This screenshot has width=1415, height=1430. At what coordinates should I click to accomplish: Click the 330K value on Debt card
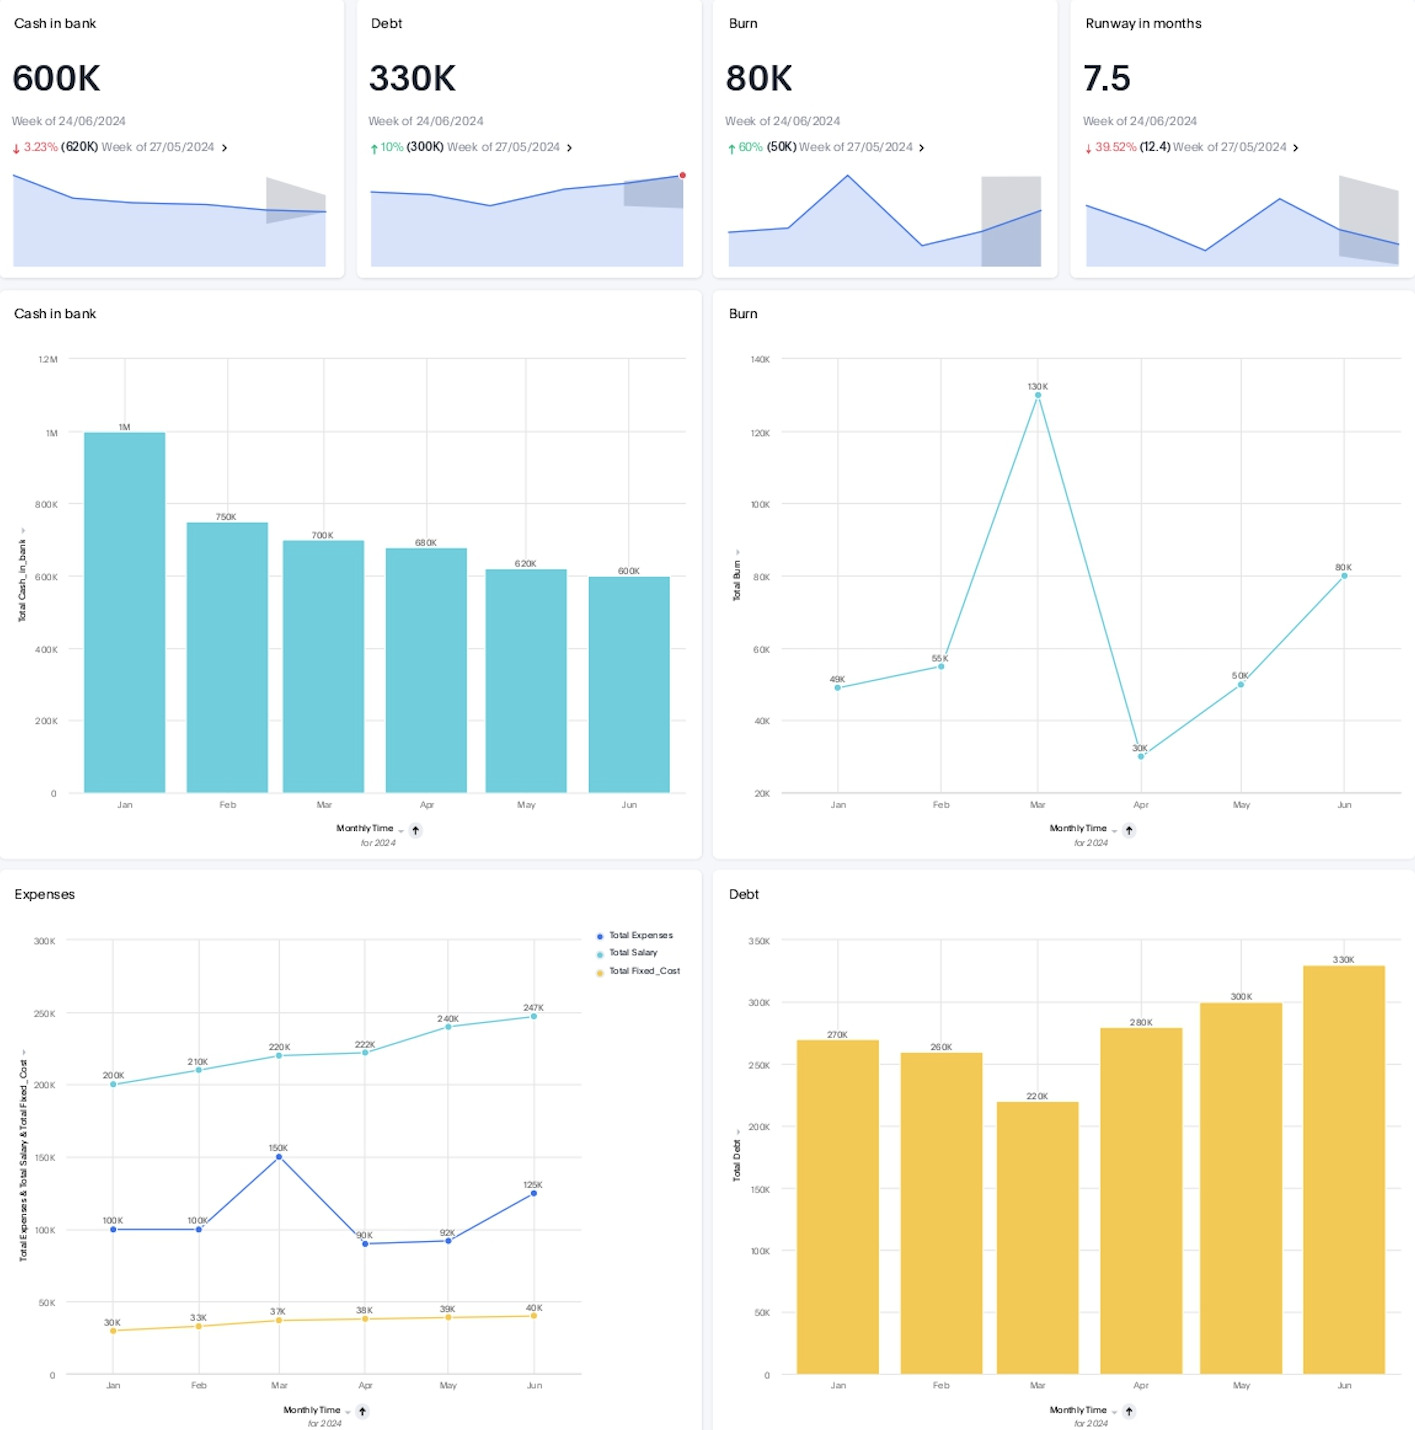pos(412,78)
